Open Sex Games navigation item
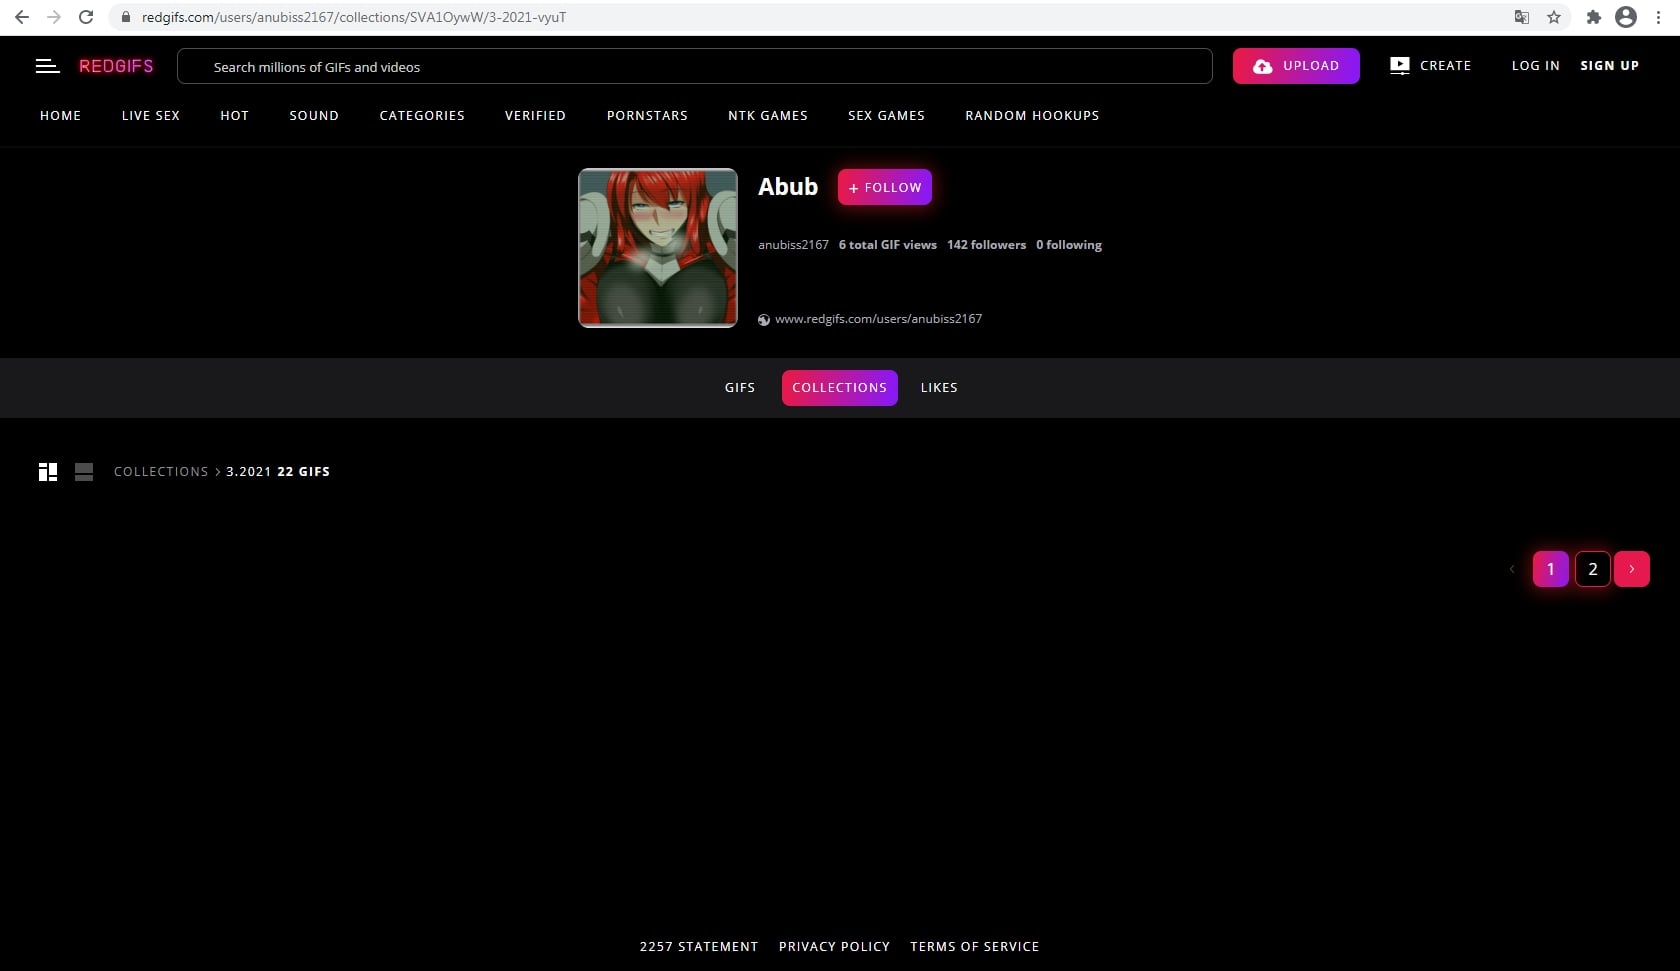The width and height of the screenshot is (1680, 971). point(886,116)
